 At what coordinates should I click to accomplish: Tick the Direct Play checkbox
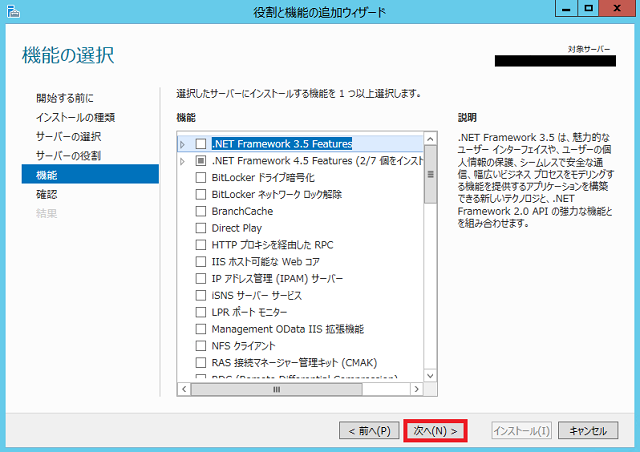pos(201,229)
